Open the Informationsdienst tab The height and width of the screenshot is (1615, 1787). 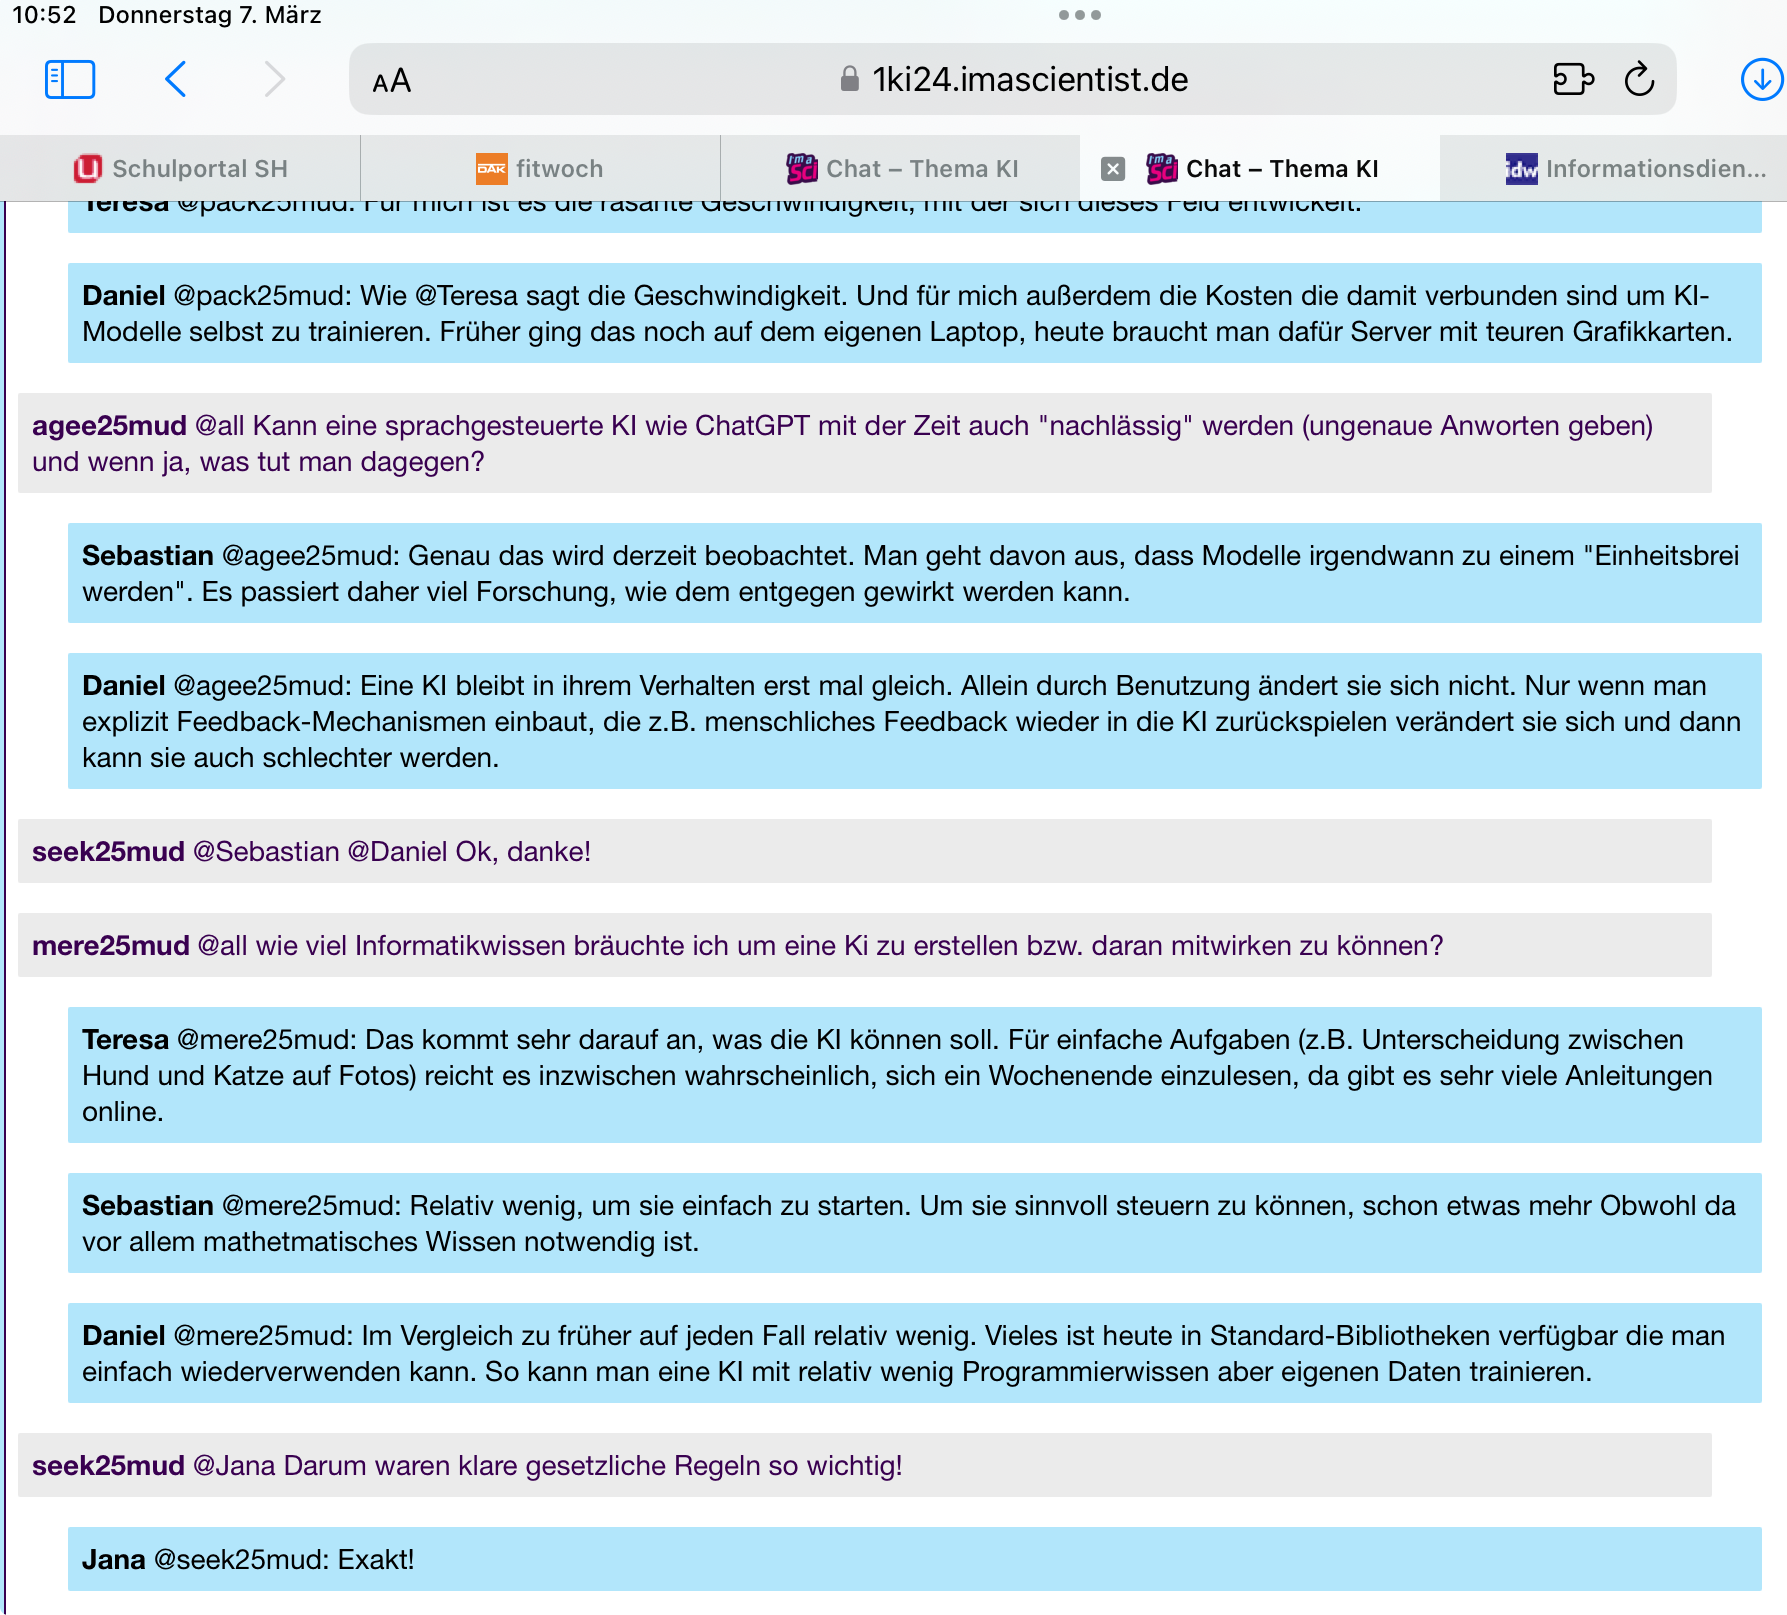point(1614,169)
